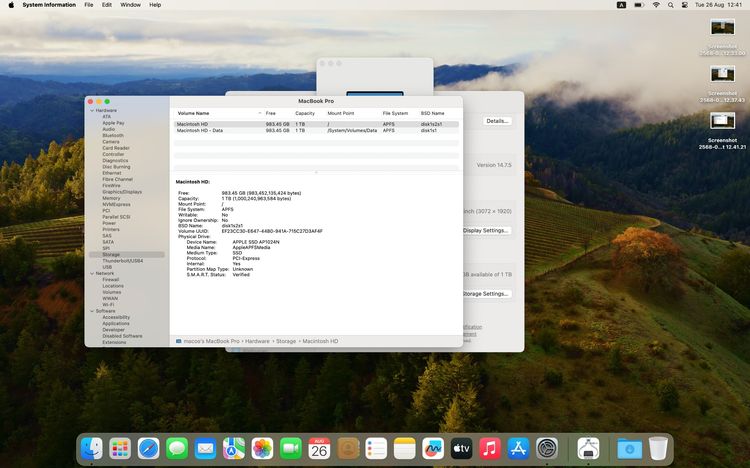Sort by the Capacity column header

(x=305, y=113)
